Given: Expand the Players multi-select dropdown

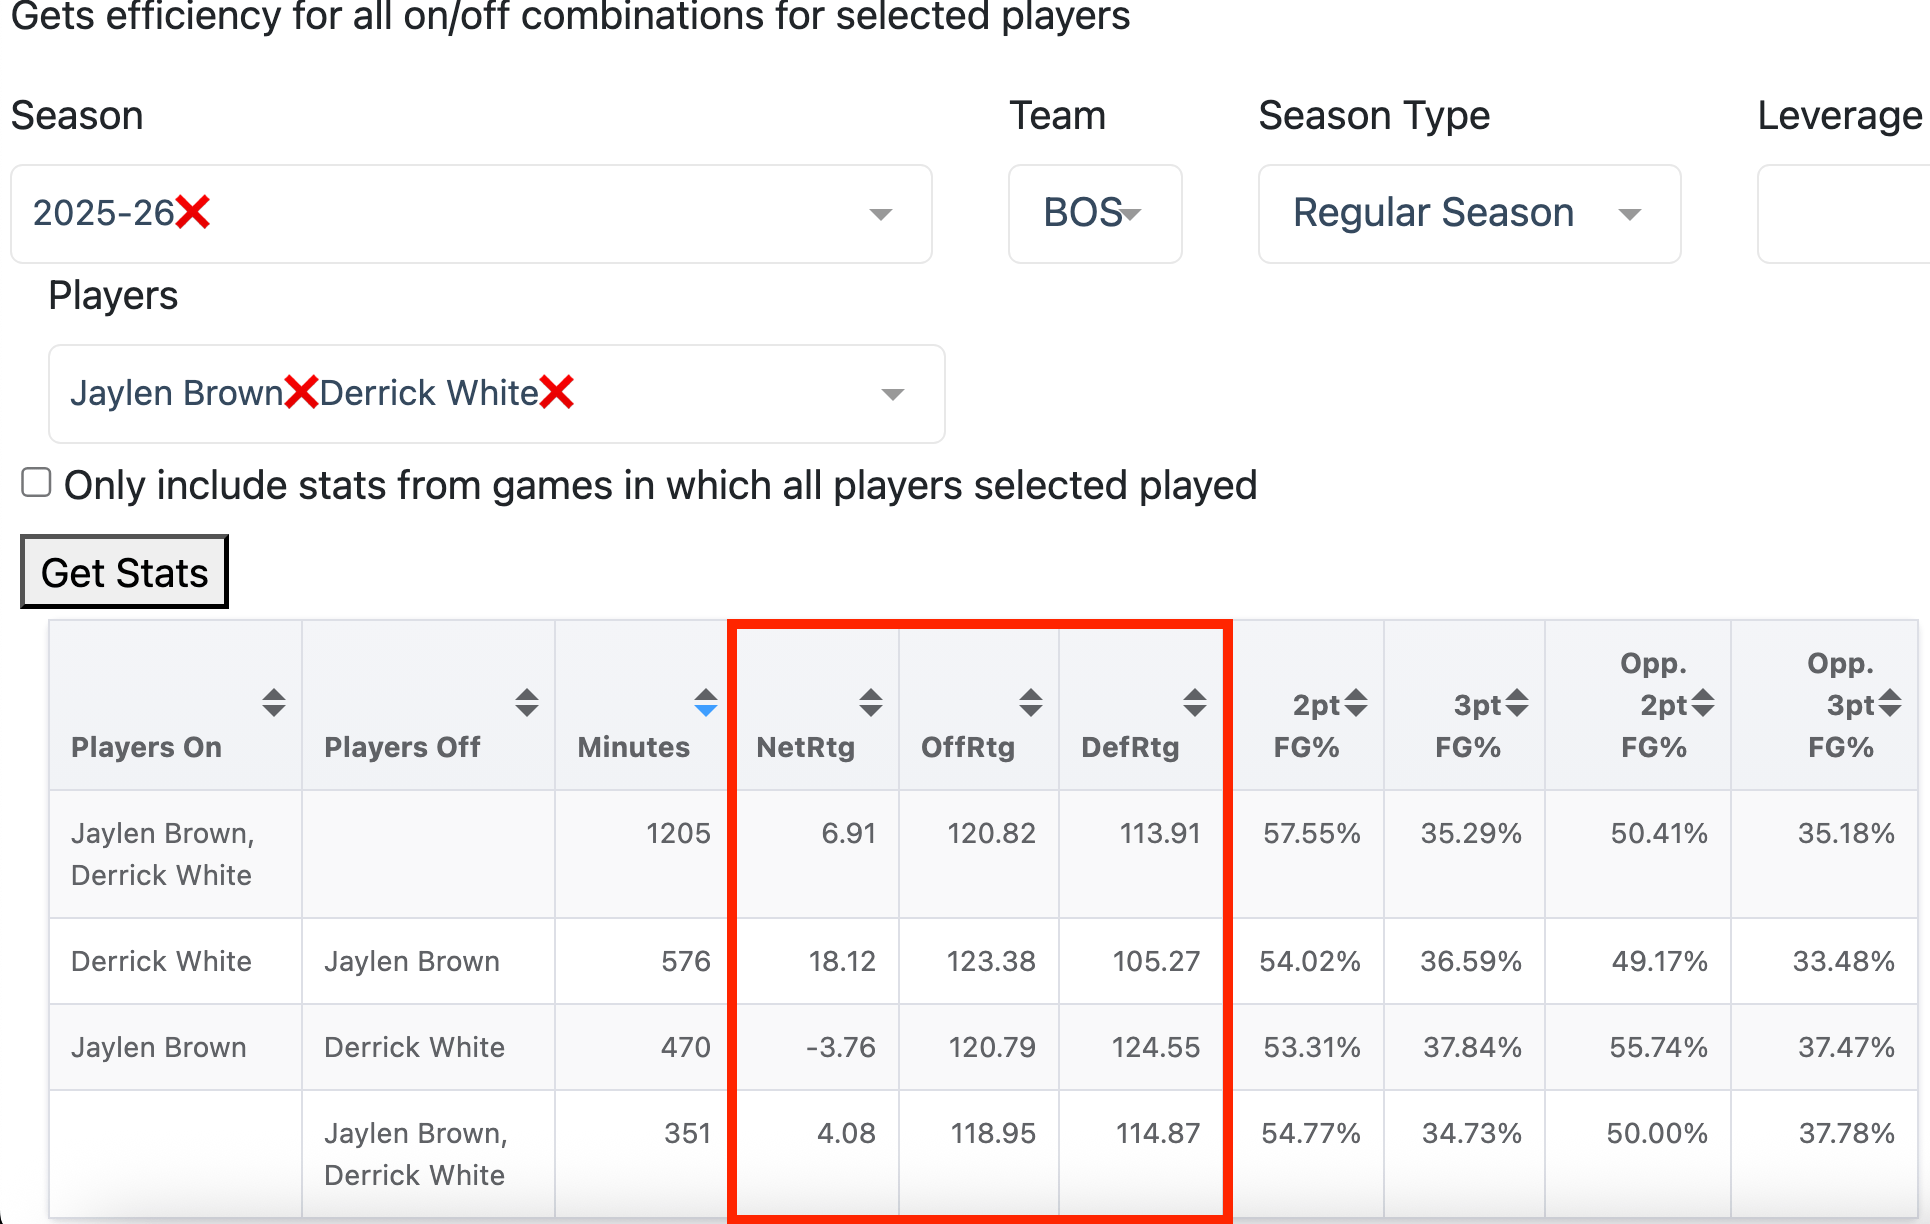Looking at the screenshot, I should point(892,394).
